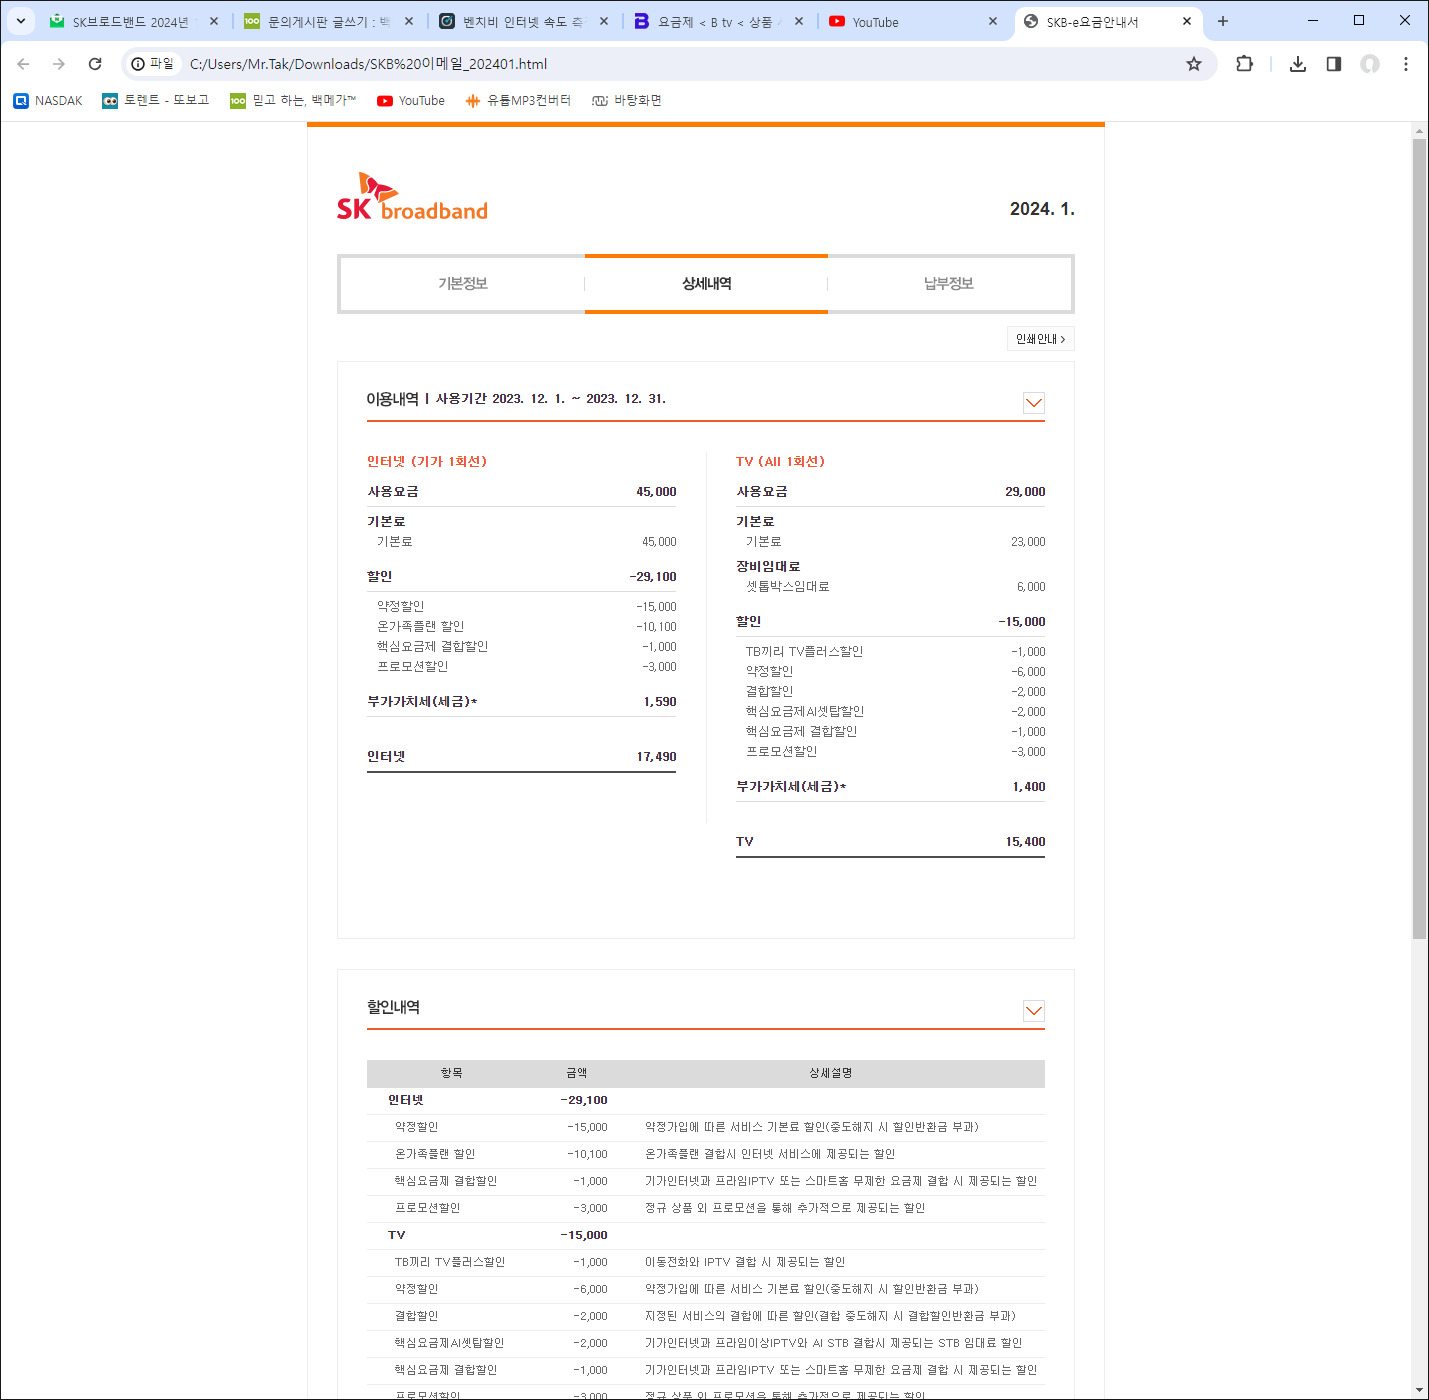Viewport: 1429px width, 1400px height.
Task: Switch to the 기본정보 tab
Action: click(462, 284)
